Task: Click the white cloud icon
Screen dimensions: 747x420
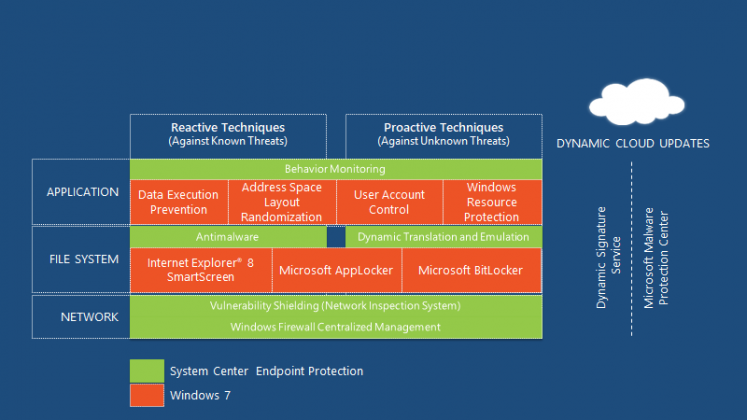Action: [x=636, y=102]
